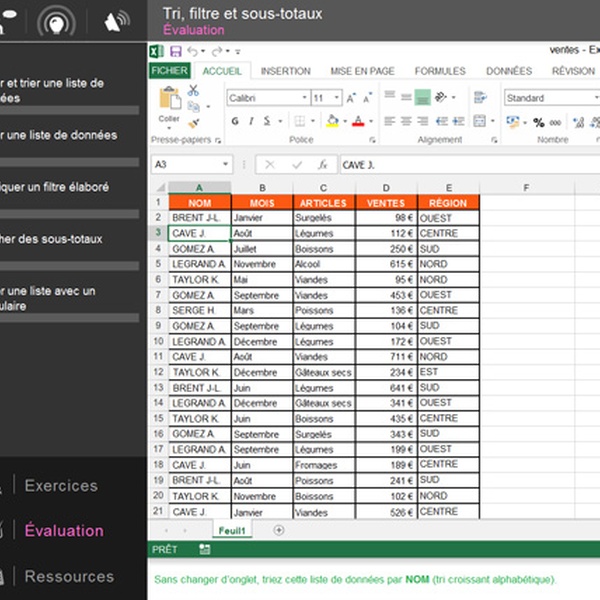Apply thousands separator 000 format
Image resolution: width=600 pixels, height=600 pixels.
tap(555, 122)
